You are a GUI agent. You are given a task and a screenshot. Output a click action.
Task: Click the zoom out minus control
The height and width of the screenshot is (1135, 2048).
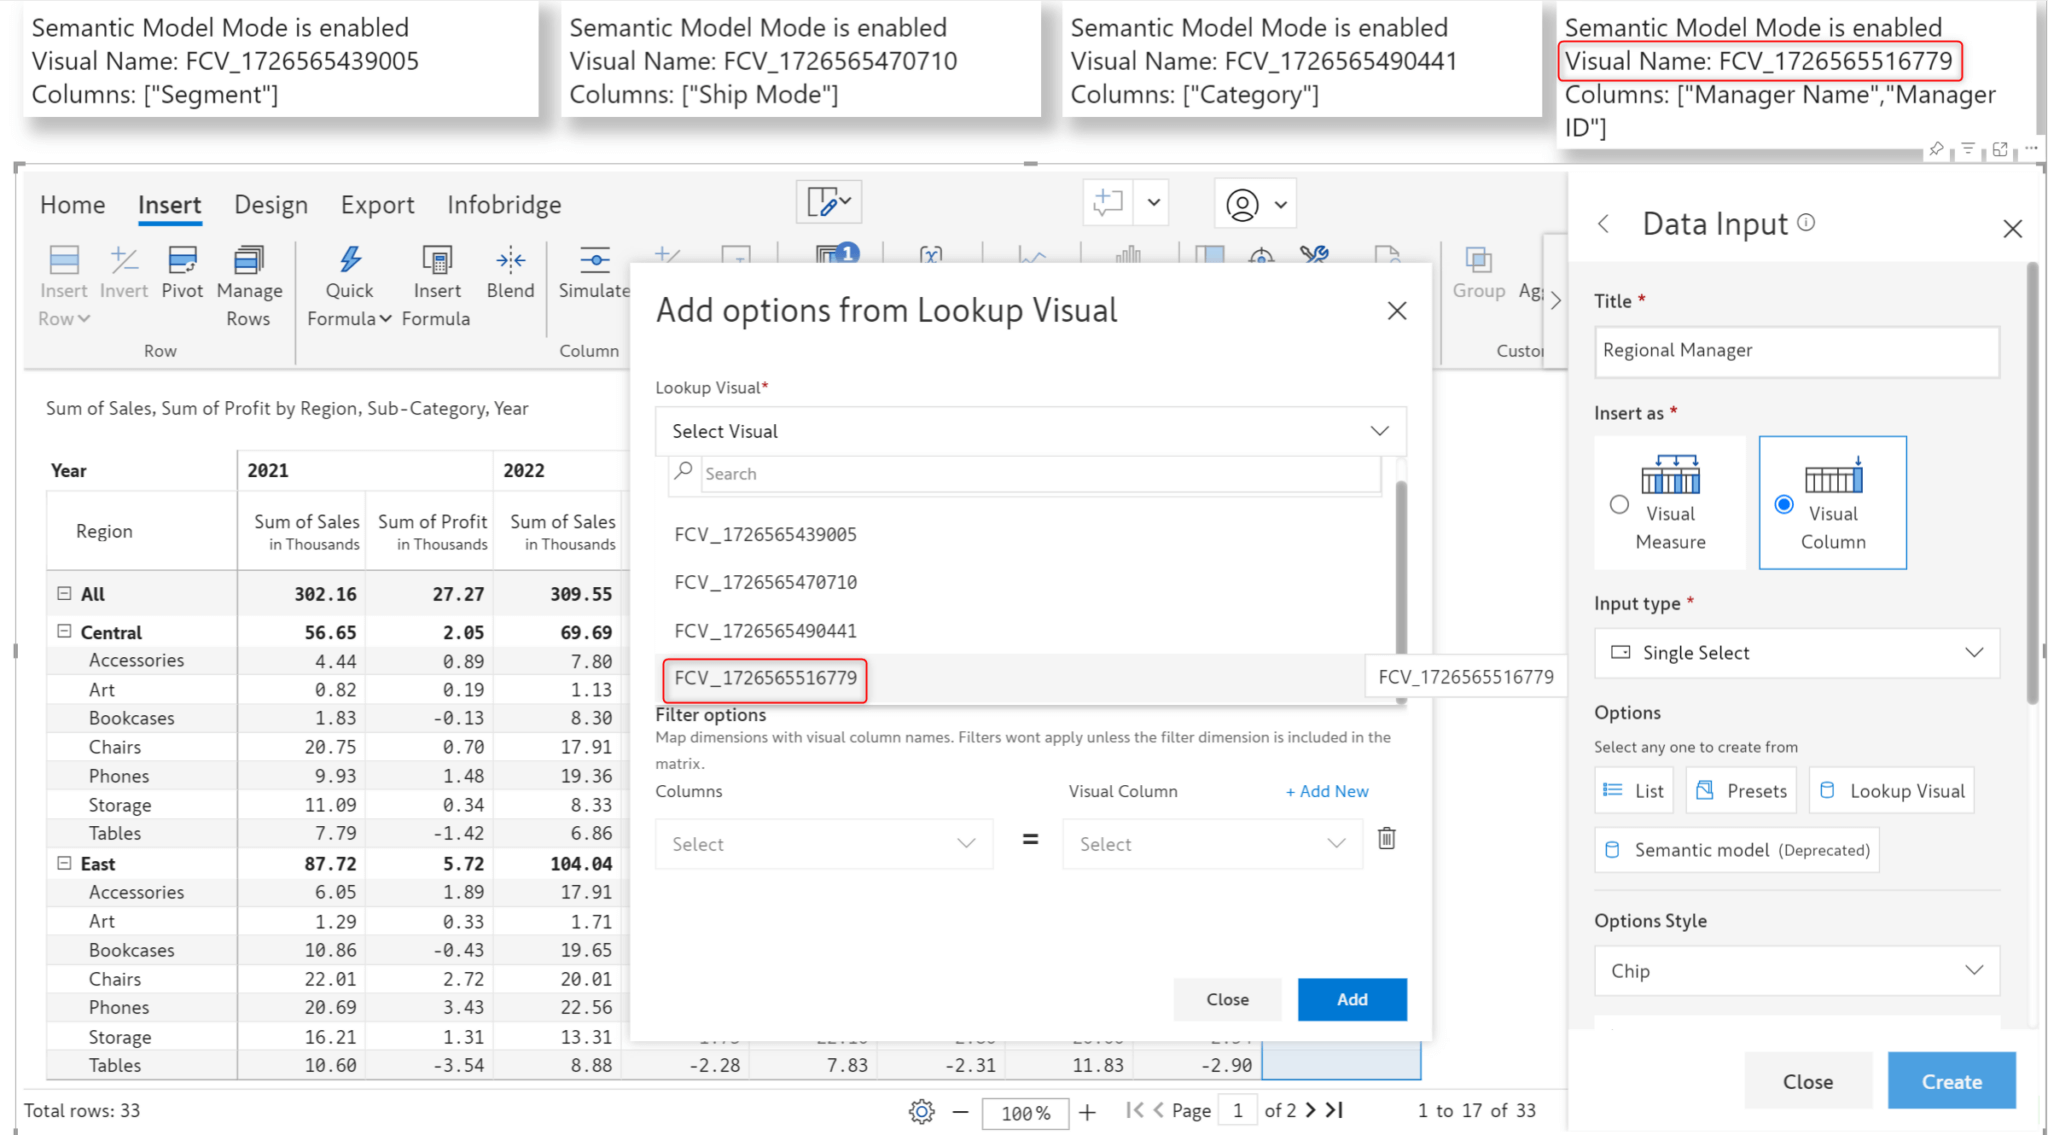[961, 1112]
